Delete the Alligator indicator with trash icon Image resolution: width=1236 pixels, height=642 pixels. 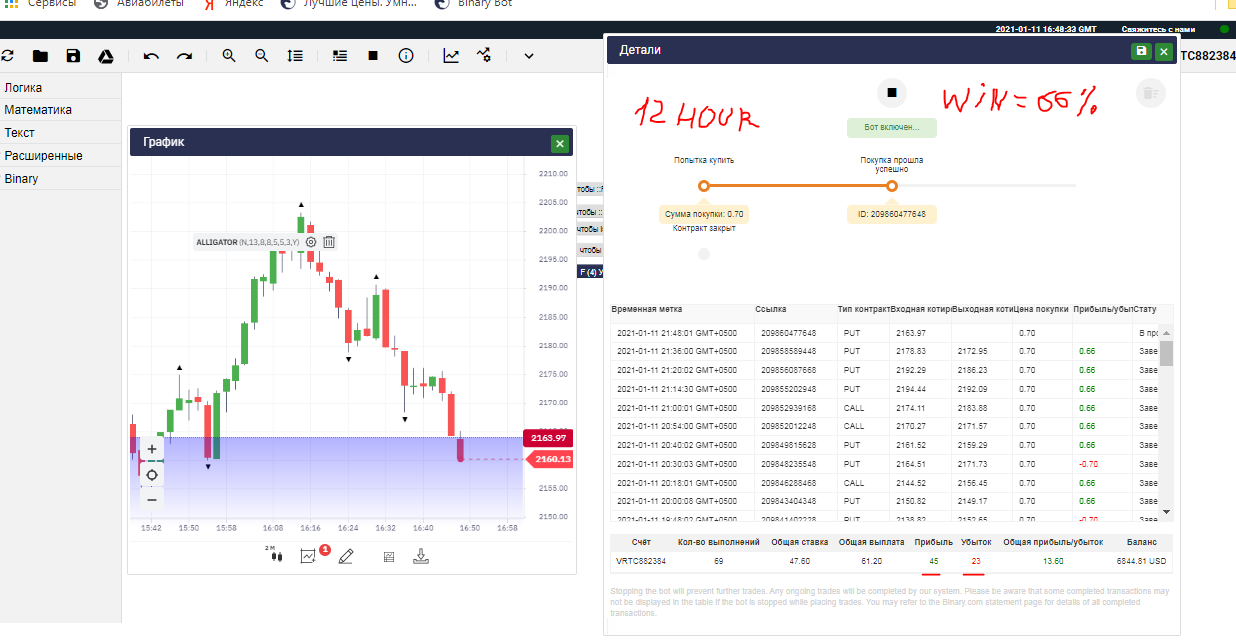(x=329, y=242)
